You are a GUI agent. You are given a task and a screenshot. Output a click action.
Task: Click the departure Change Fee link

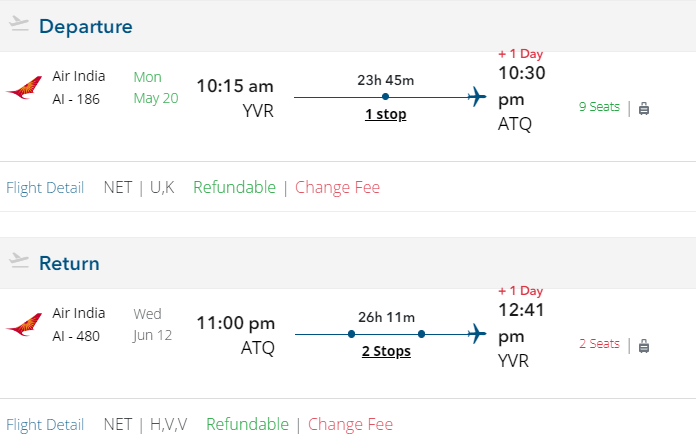[337, 187]
